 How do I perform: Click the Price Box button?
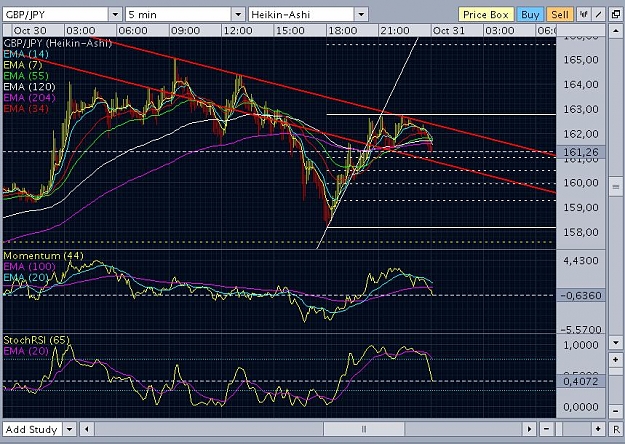tap(486, 15)
